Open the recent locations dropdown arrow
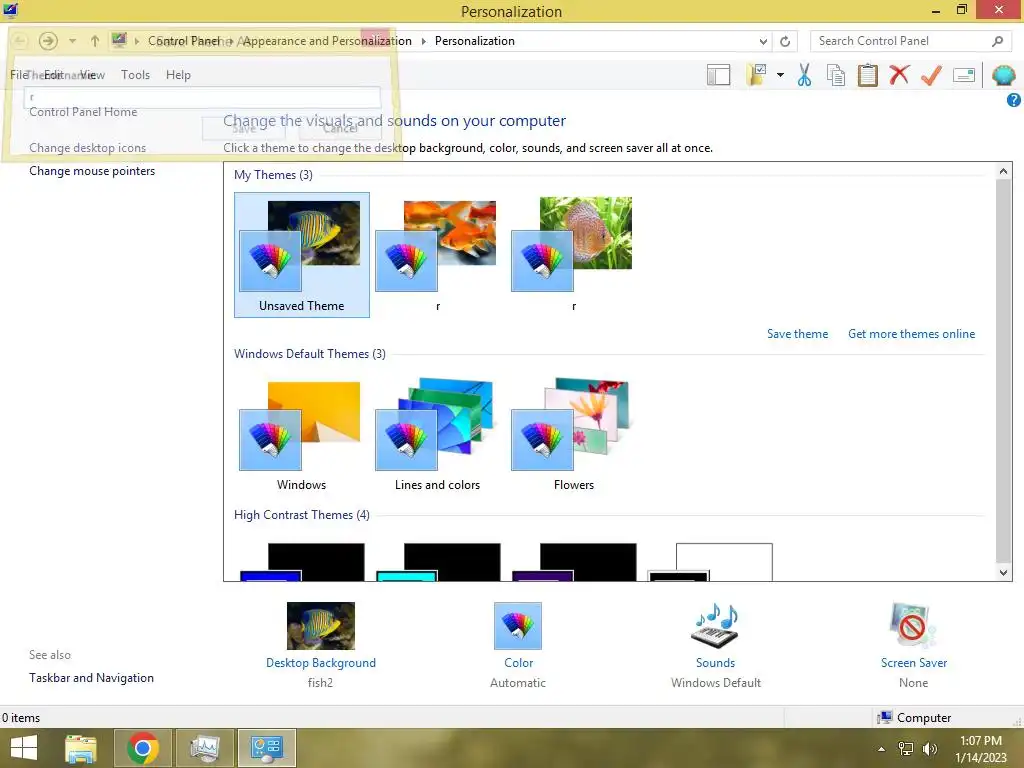 point(72,41)
